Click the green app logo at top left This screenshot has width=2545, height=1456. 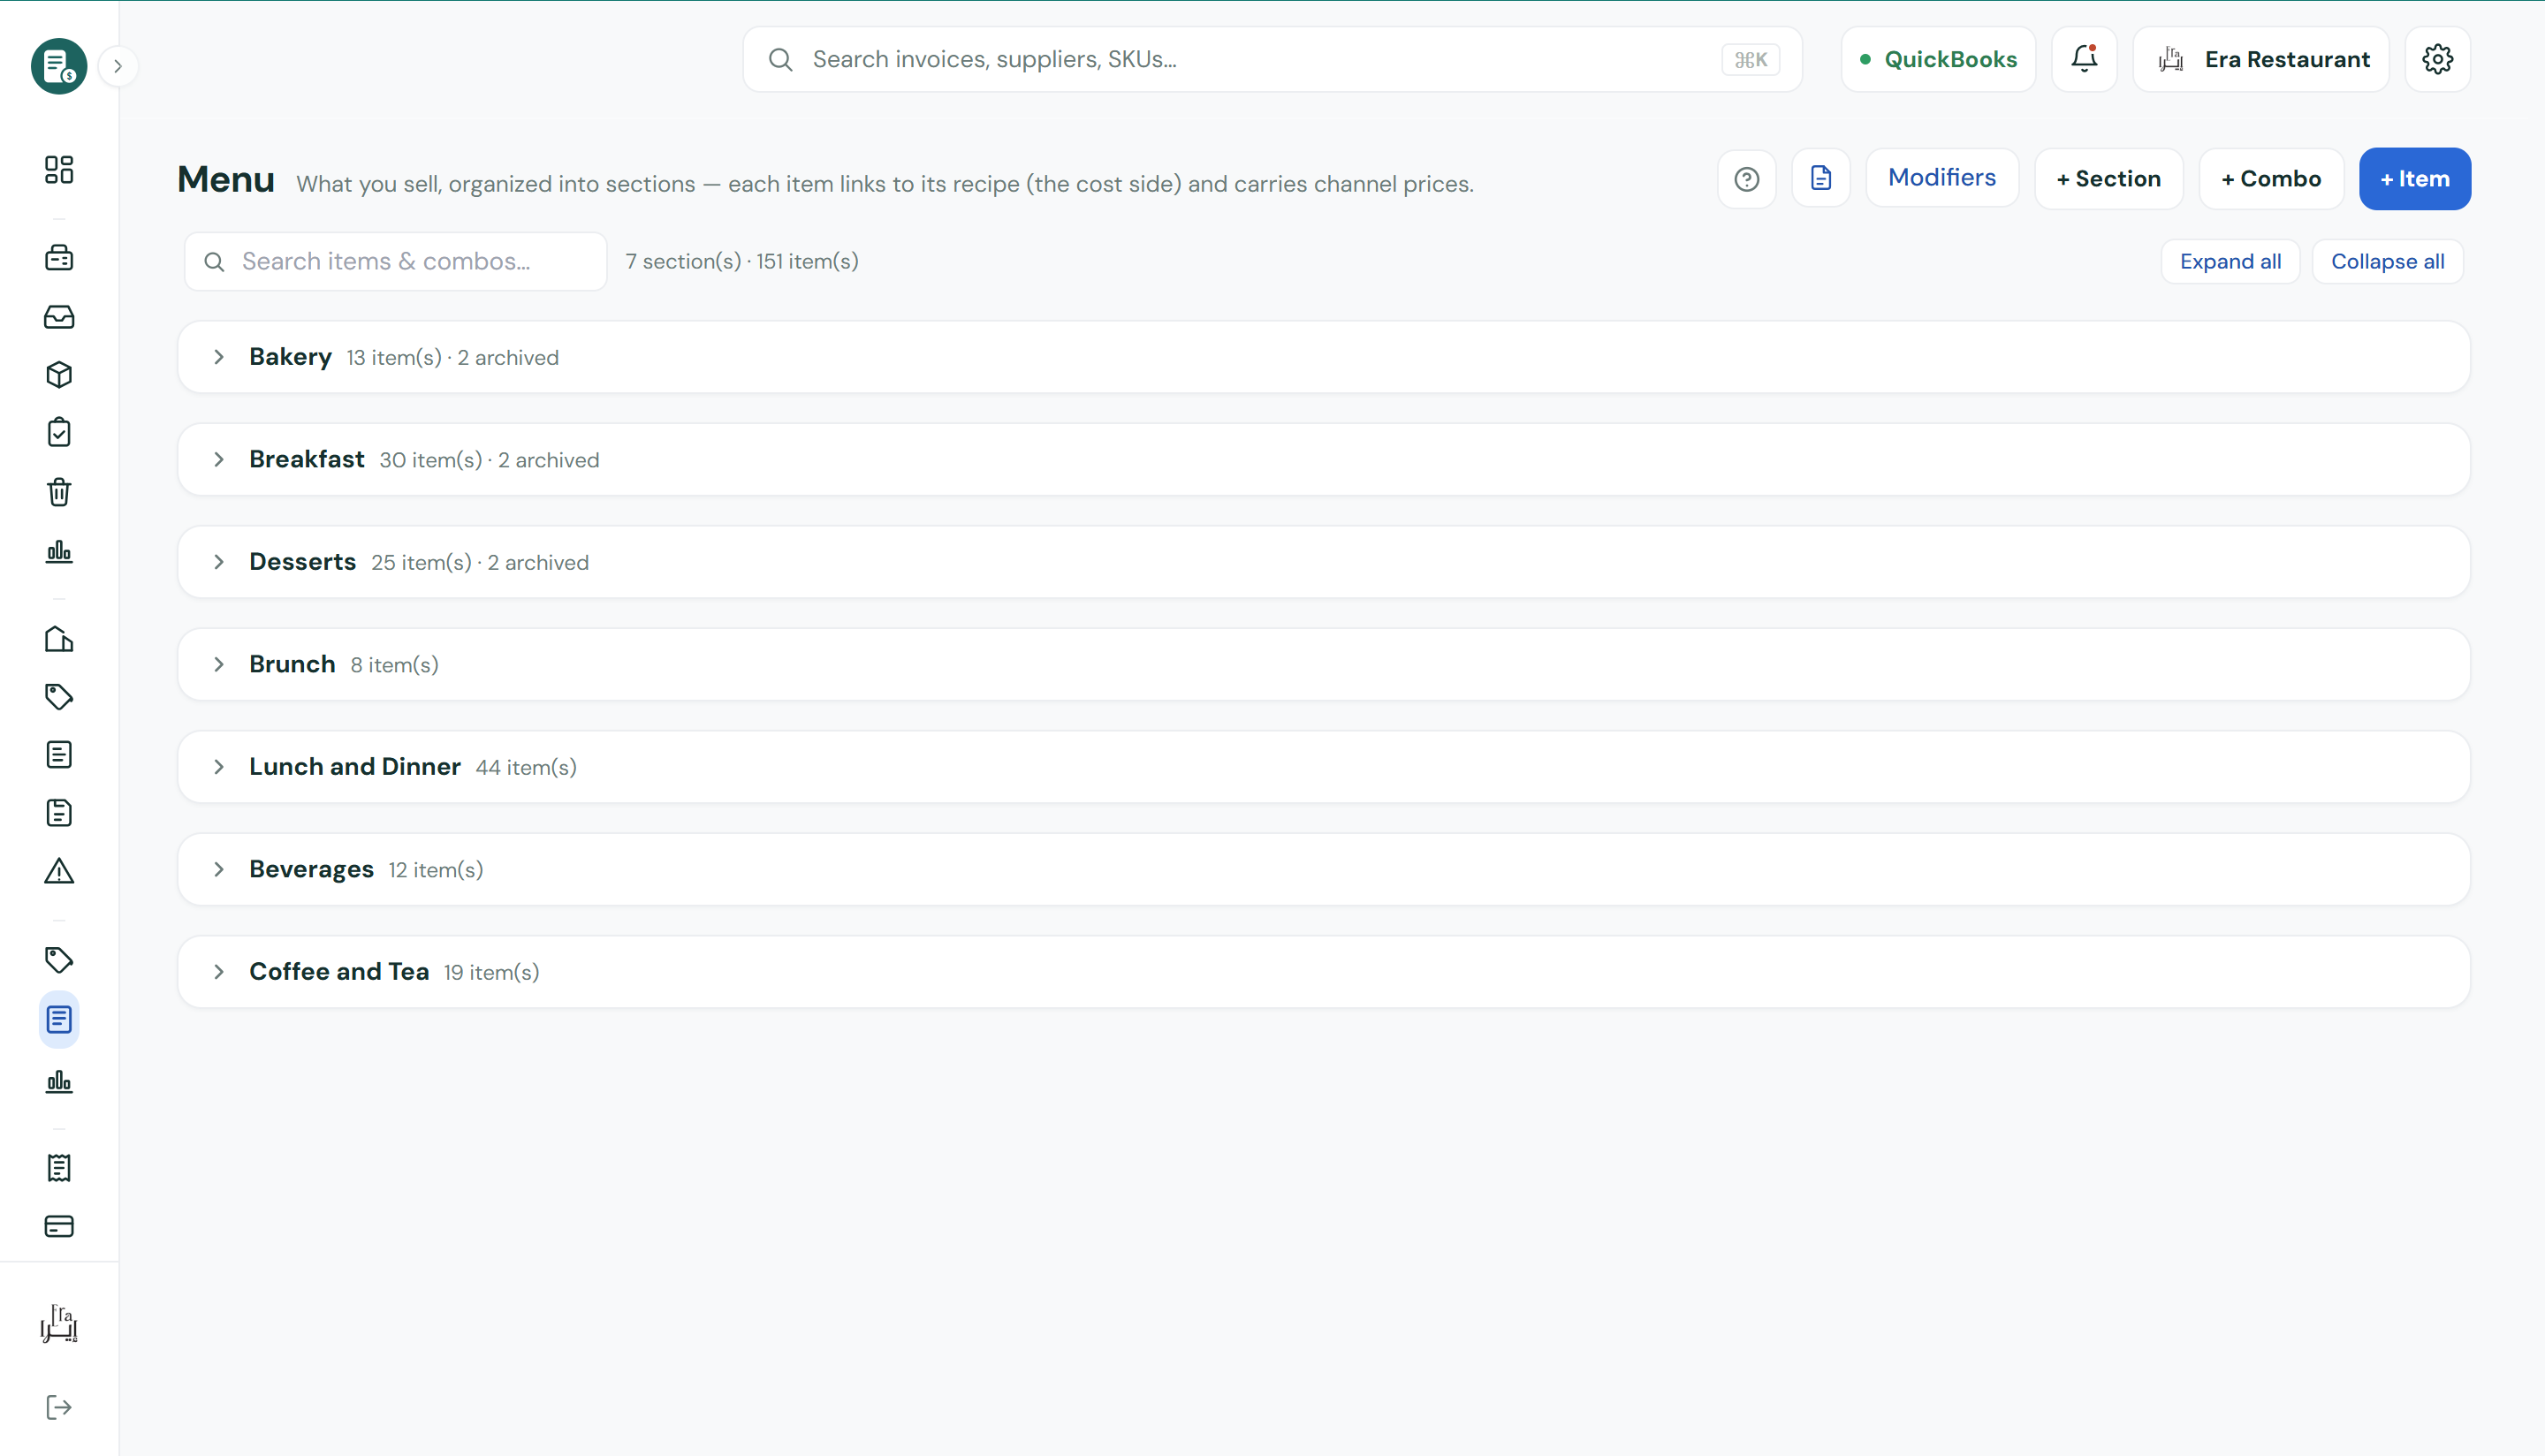point(59,66)
